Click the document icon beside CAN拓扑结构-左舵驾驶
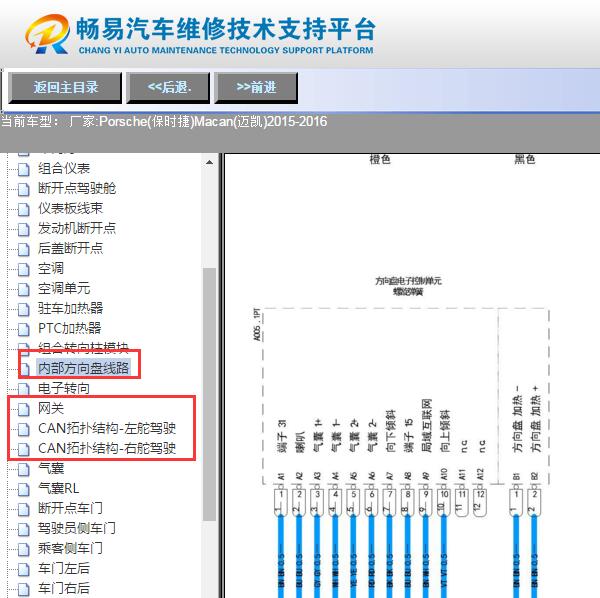 24,429
